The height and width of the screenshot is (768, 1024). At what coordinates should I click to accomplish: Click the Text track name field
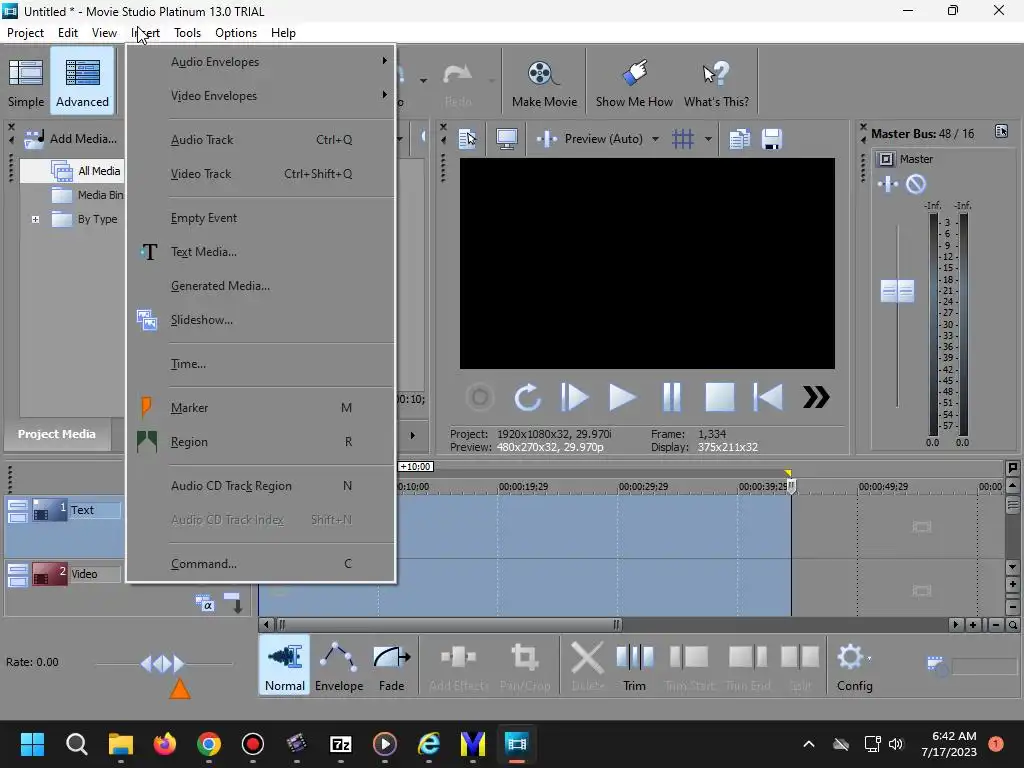point(95,510)
